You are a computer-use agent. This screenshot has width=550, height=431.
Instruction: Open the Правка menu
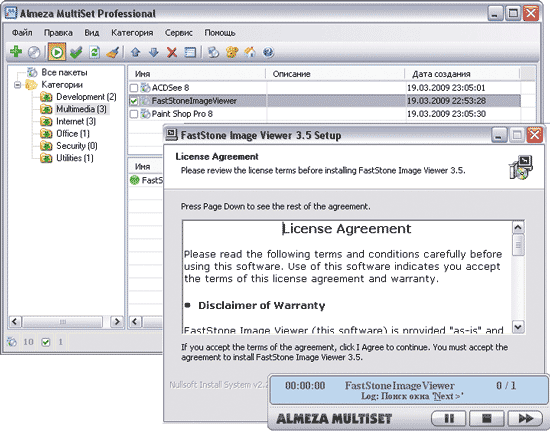(x=58, y=33)
